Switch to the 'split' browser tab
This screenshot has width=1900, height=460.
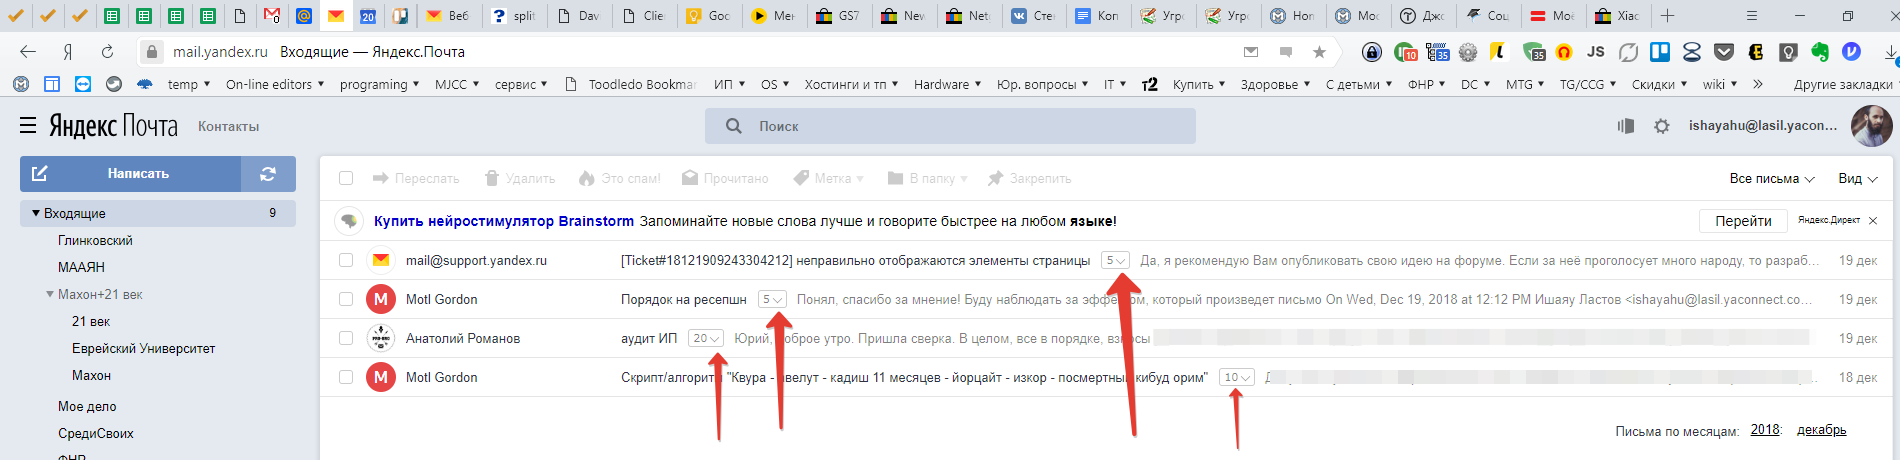click(514, 16)
